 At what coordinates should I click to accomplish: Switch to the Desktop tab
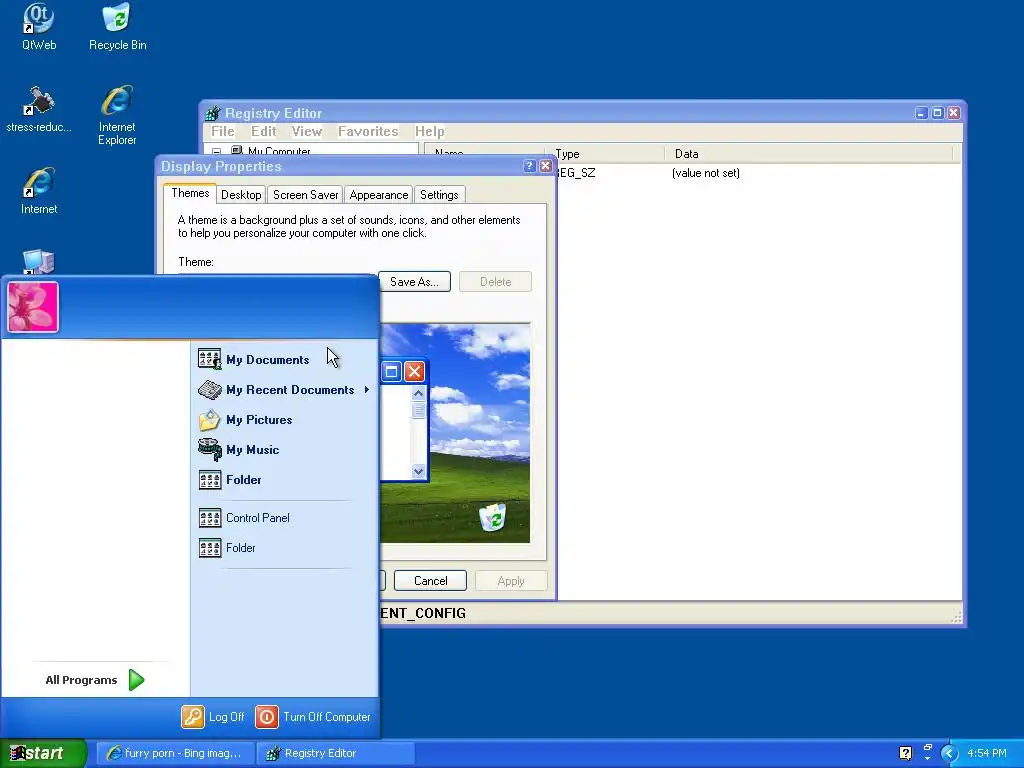point(241,195)
